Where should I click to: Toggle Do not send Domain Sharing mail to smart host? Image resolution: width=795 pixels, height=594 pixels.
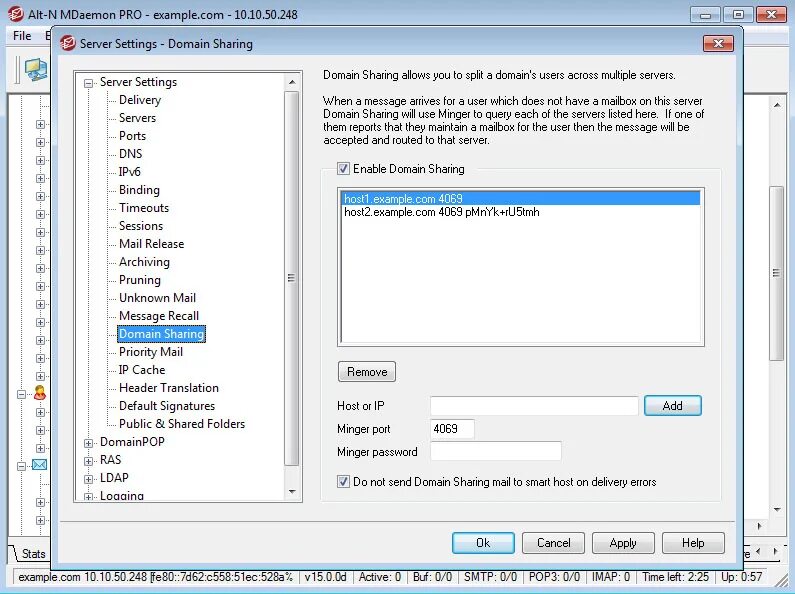click(343, 481)
